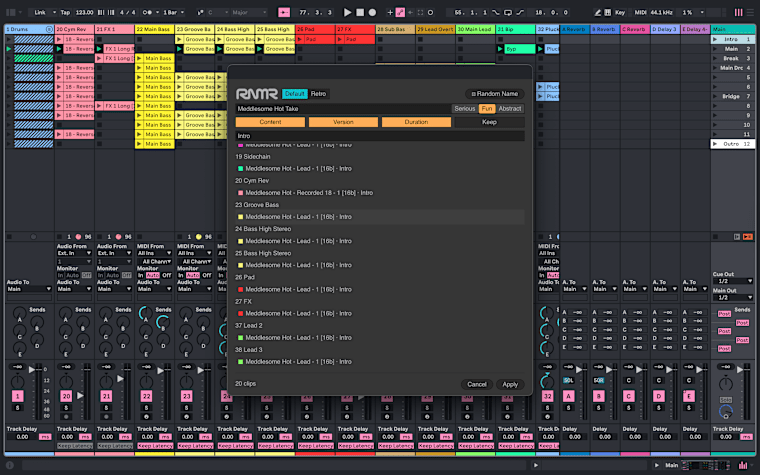This screenshot has width=760, height=475.
Task: Toggle the pink view switcher icon at top right
Action: (x=738, y=12)
